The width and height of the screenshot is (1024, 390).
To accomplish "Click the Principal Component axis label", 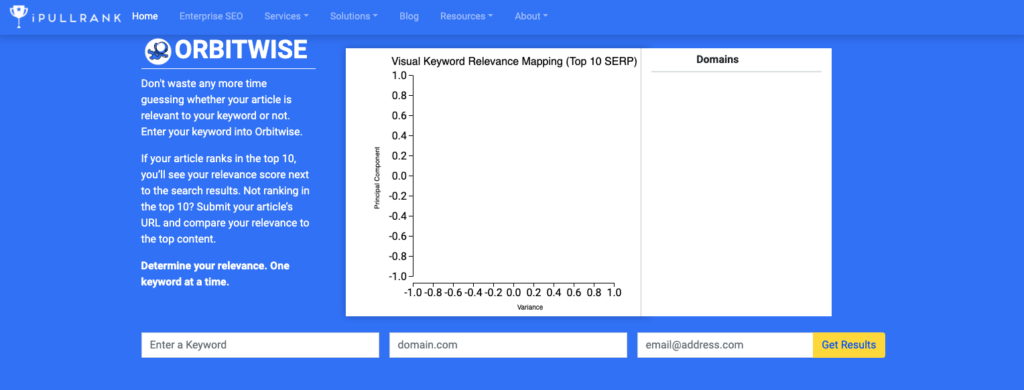I will click(377, 178).
